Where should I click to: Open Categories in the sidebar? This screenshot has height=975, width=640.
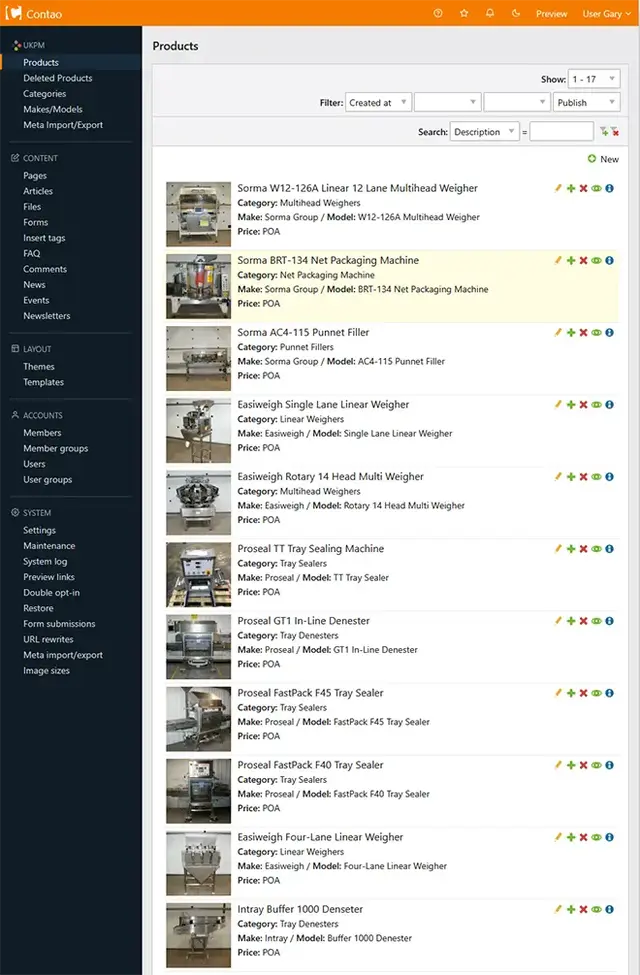(44, 93)
